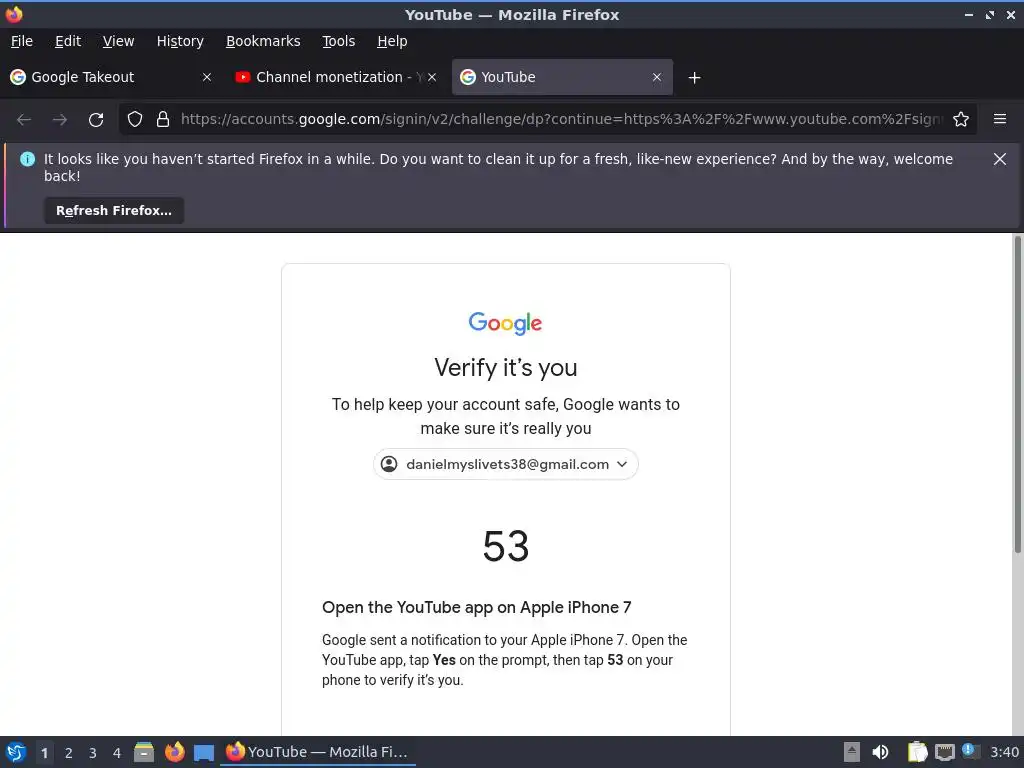Dismiss the Firefox refresh notification bar
This screenshot has height=768, width=1024.
click(1000, 159)
